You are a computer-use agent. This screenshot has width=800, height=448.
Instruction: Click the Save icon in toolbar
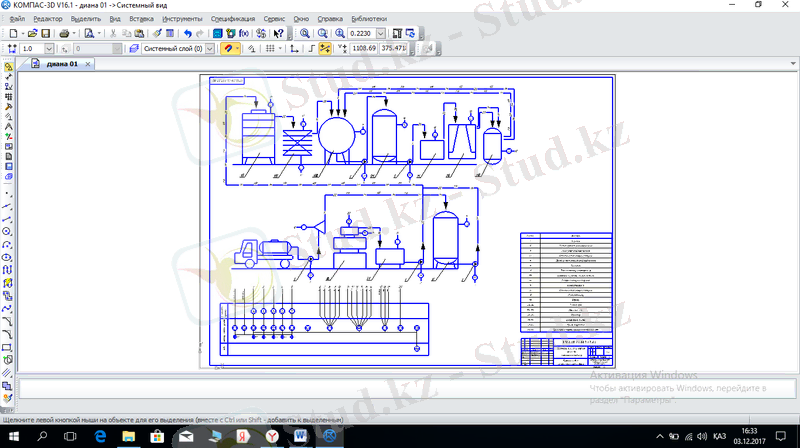pos(46,33)
